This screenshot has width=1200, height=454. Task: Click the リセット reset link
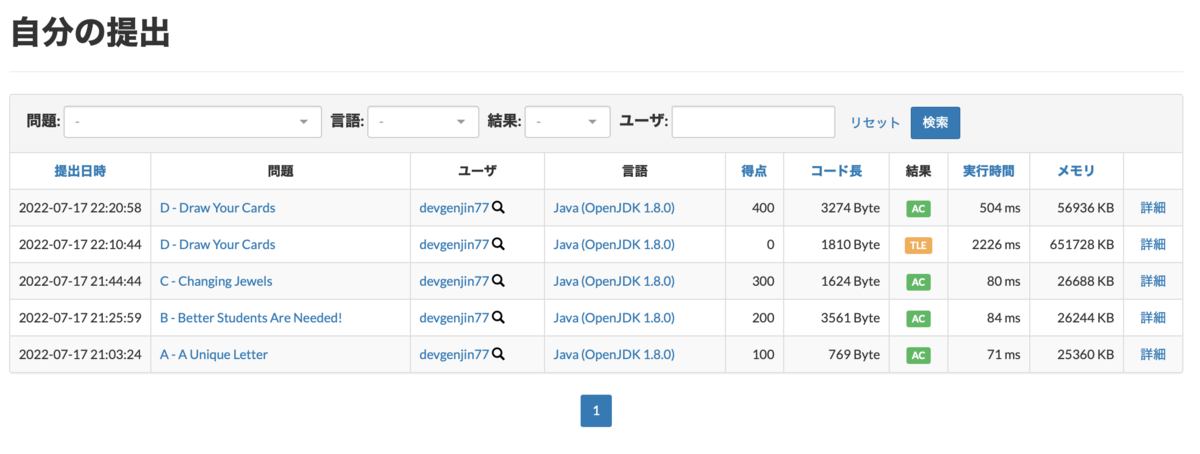pyautogui.click(x=875, y=122)
